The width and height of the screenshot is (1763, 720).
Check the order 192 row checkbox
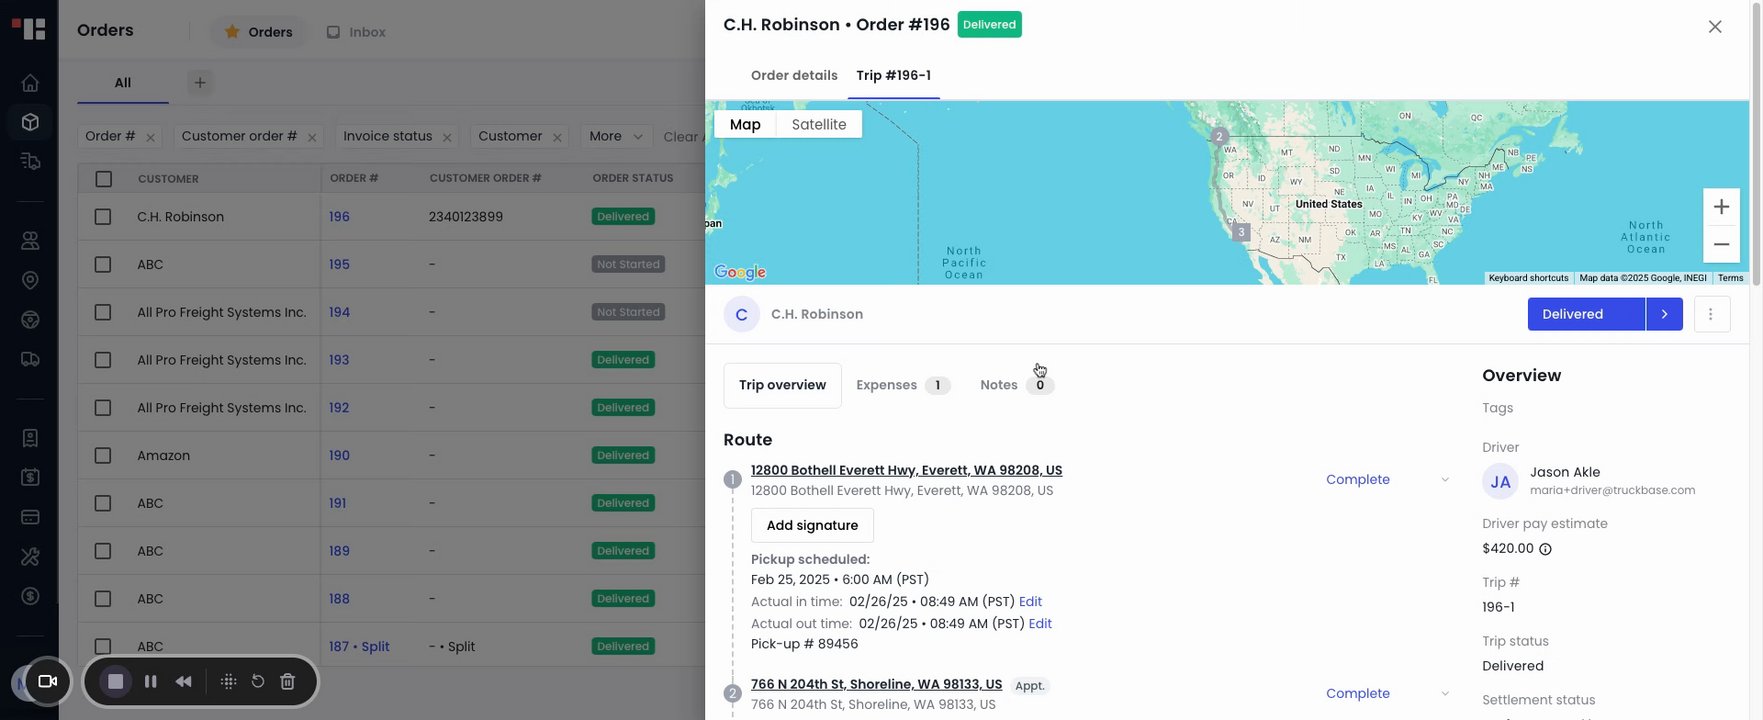(103, 408)
